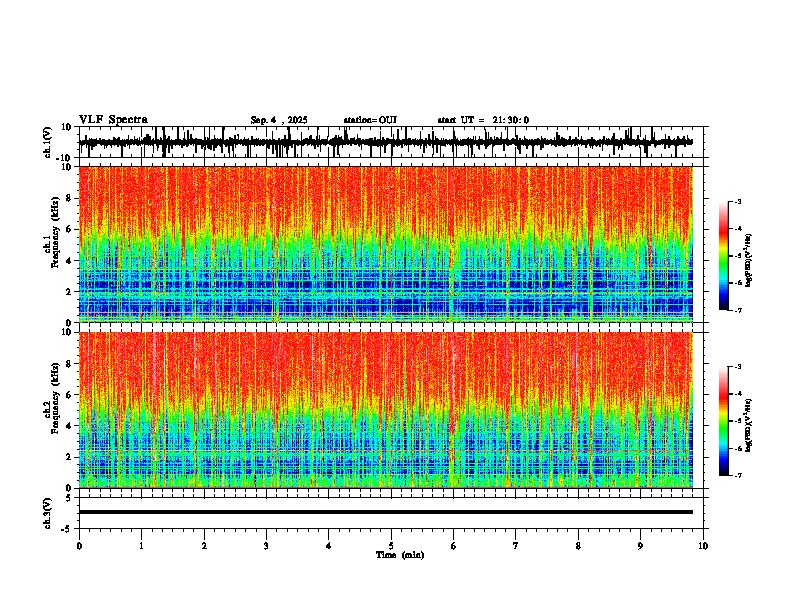
Task: Click the time-axis tick label "2"
Action: coord(204,546)
